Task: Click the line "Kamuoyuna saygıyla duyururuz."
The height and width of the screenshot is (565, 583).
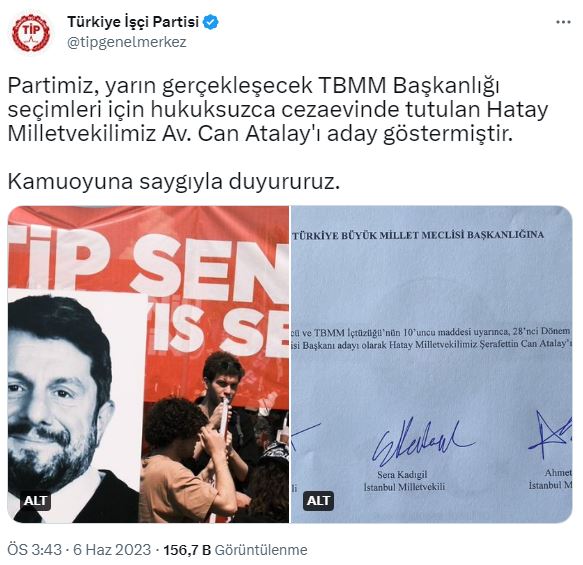Action: click(x=174, y=182)
